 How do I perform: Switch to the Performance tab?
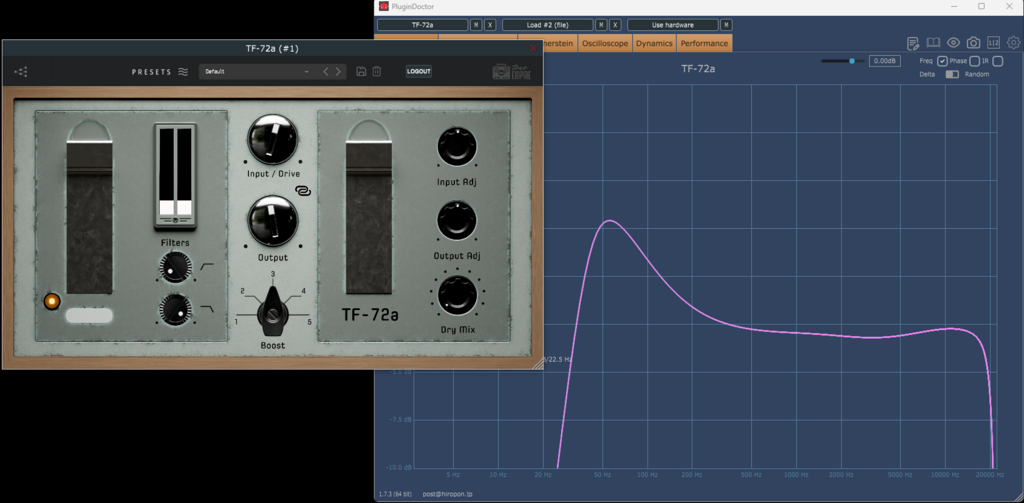point(705,43)
